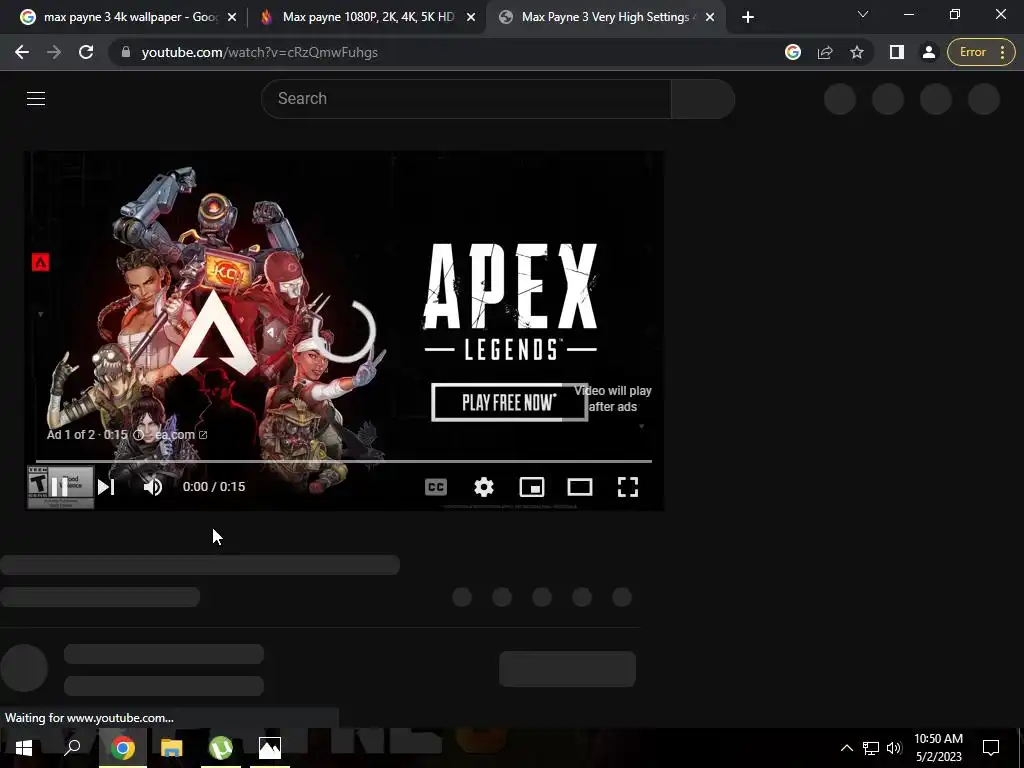1024x768 pixels.
Task: Close the max payne 3 4k wallpaper tab
Action: tap(232, 17)
